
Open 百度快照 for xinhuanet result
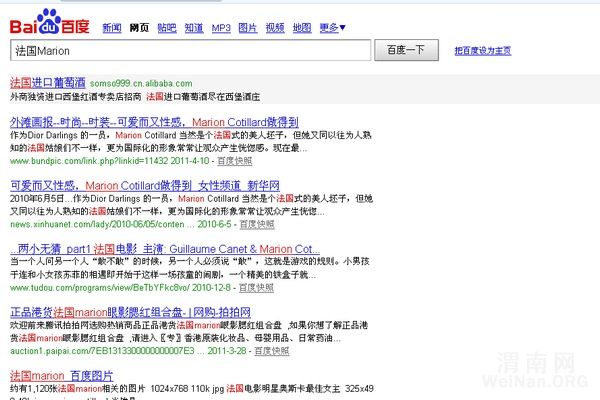[257, 224]
